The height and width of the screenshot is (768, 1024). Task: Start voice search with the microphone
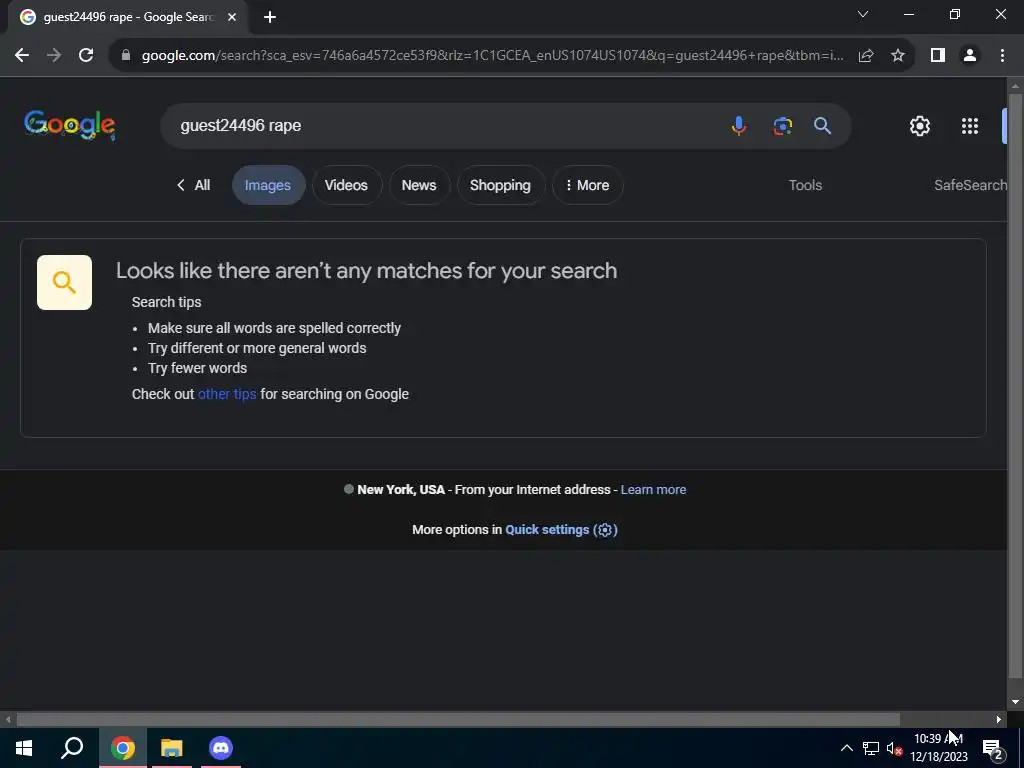pos(739,125)
